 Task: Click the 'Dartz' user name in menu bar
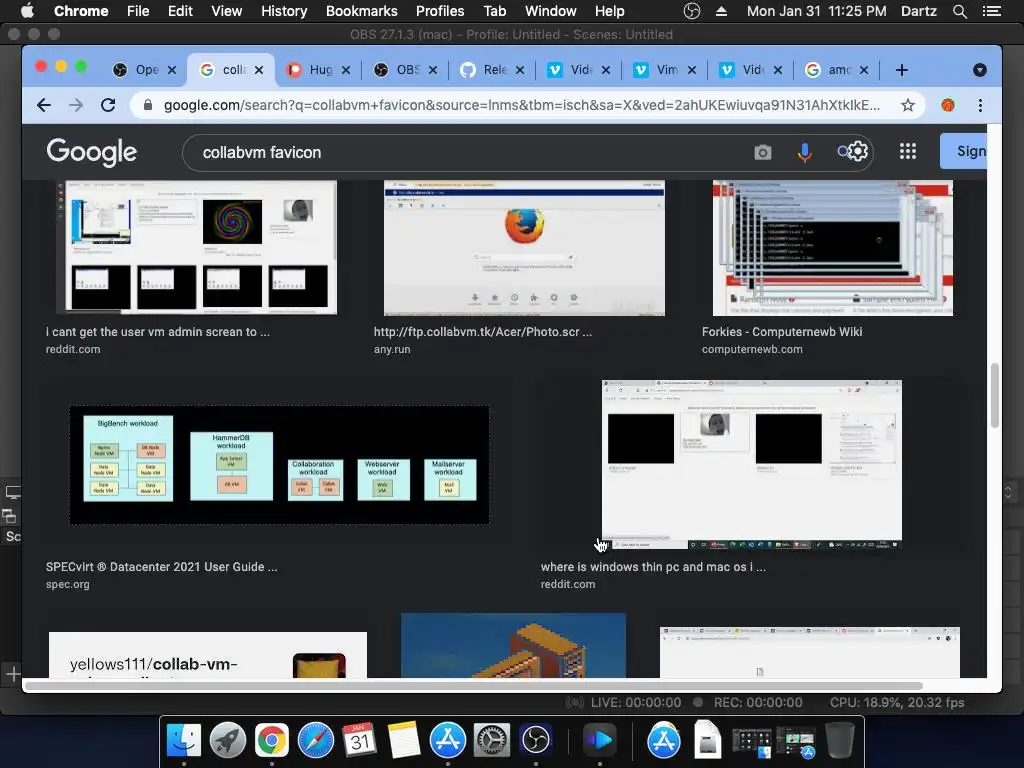(918, 11)
